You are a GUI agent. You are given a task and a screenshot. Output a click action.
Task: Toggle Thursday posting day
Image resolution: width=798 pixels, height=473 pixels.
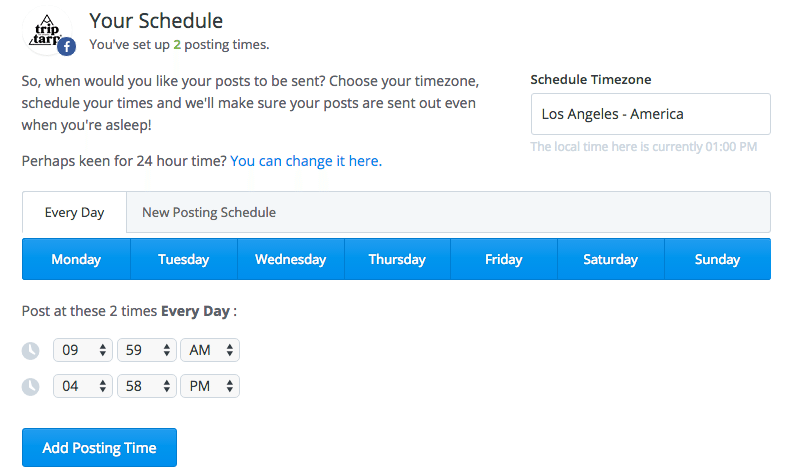[x=397, y=259]
